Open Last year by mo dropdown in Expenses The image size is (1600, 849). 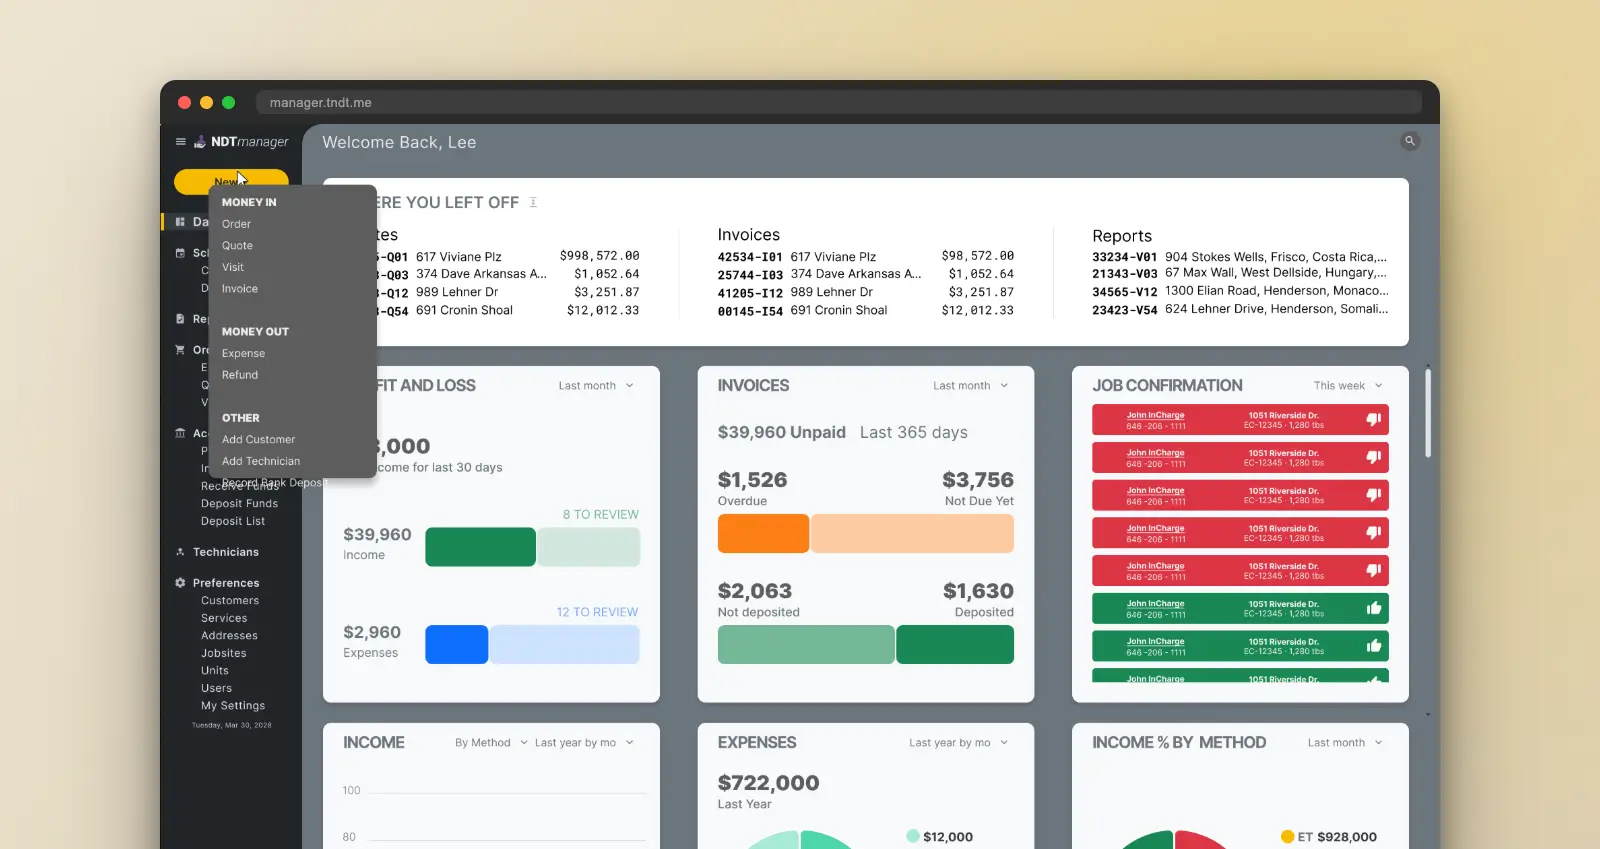pos(959,743)
